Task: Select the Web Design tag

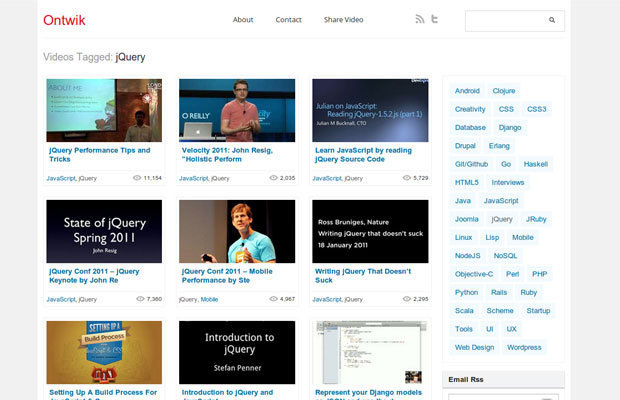Action: [474, 347]
